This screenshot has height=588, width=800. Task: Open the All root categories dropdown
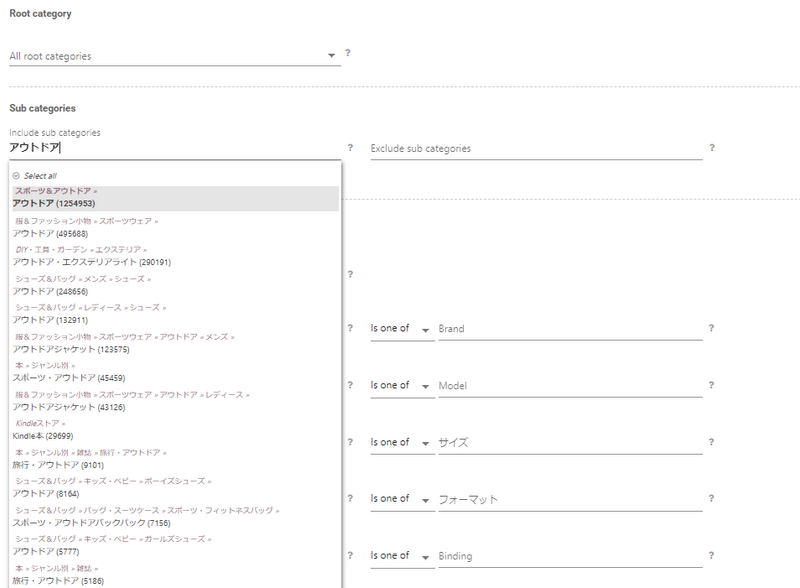pos(174,56)
